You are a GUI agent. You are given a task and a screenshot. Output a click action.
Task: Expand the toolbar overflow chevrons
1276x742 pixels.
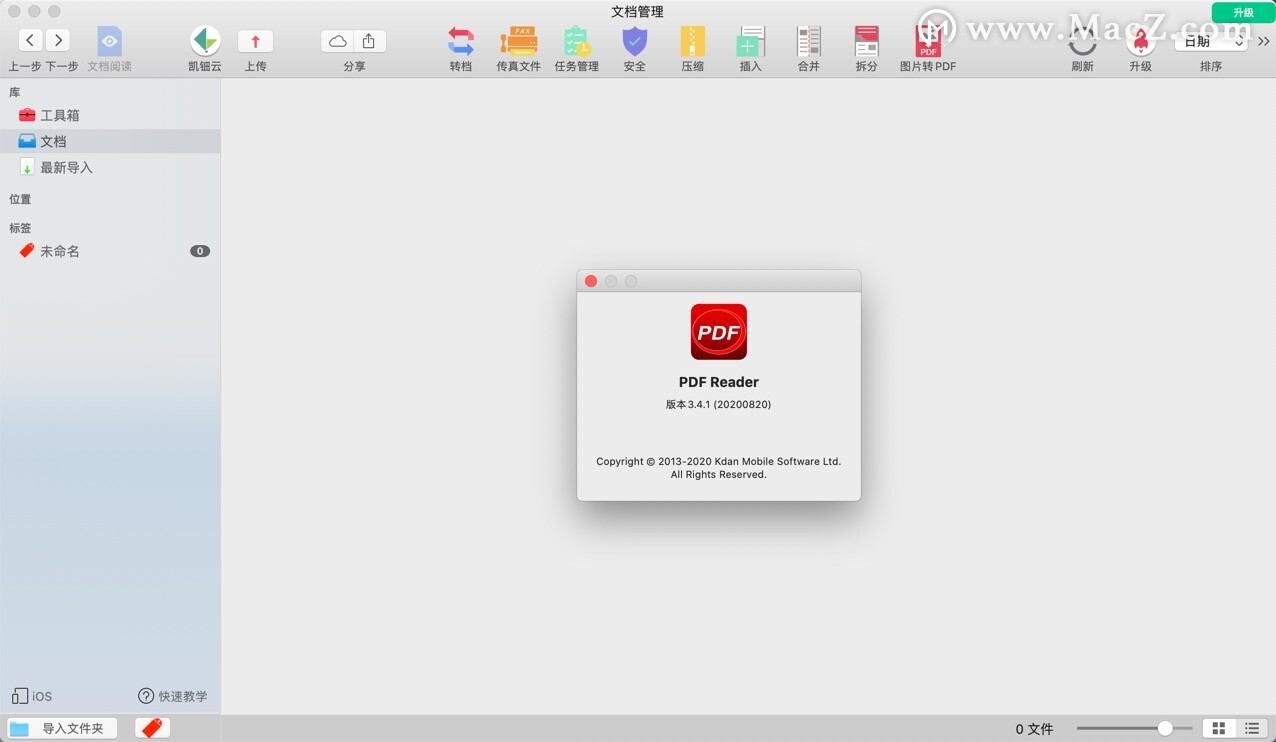[1264, 42]
